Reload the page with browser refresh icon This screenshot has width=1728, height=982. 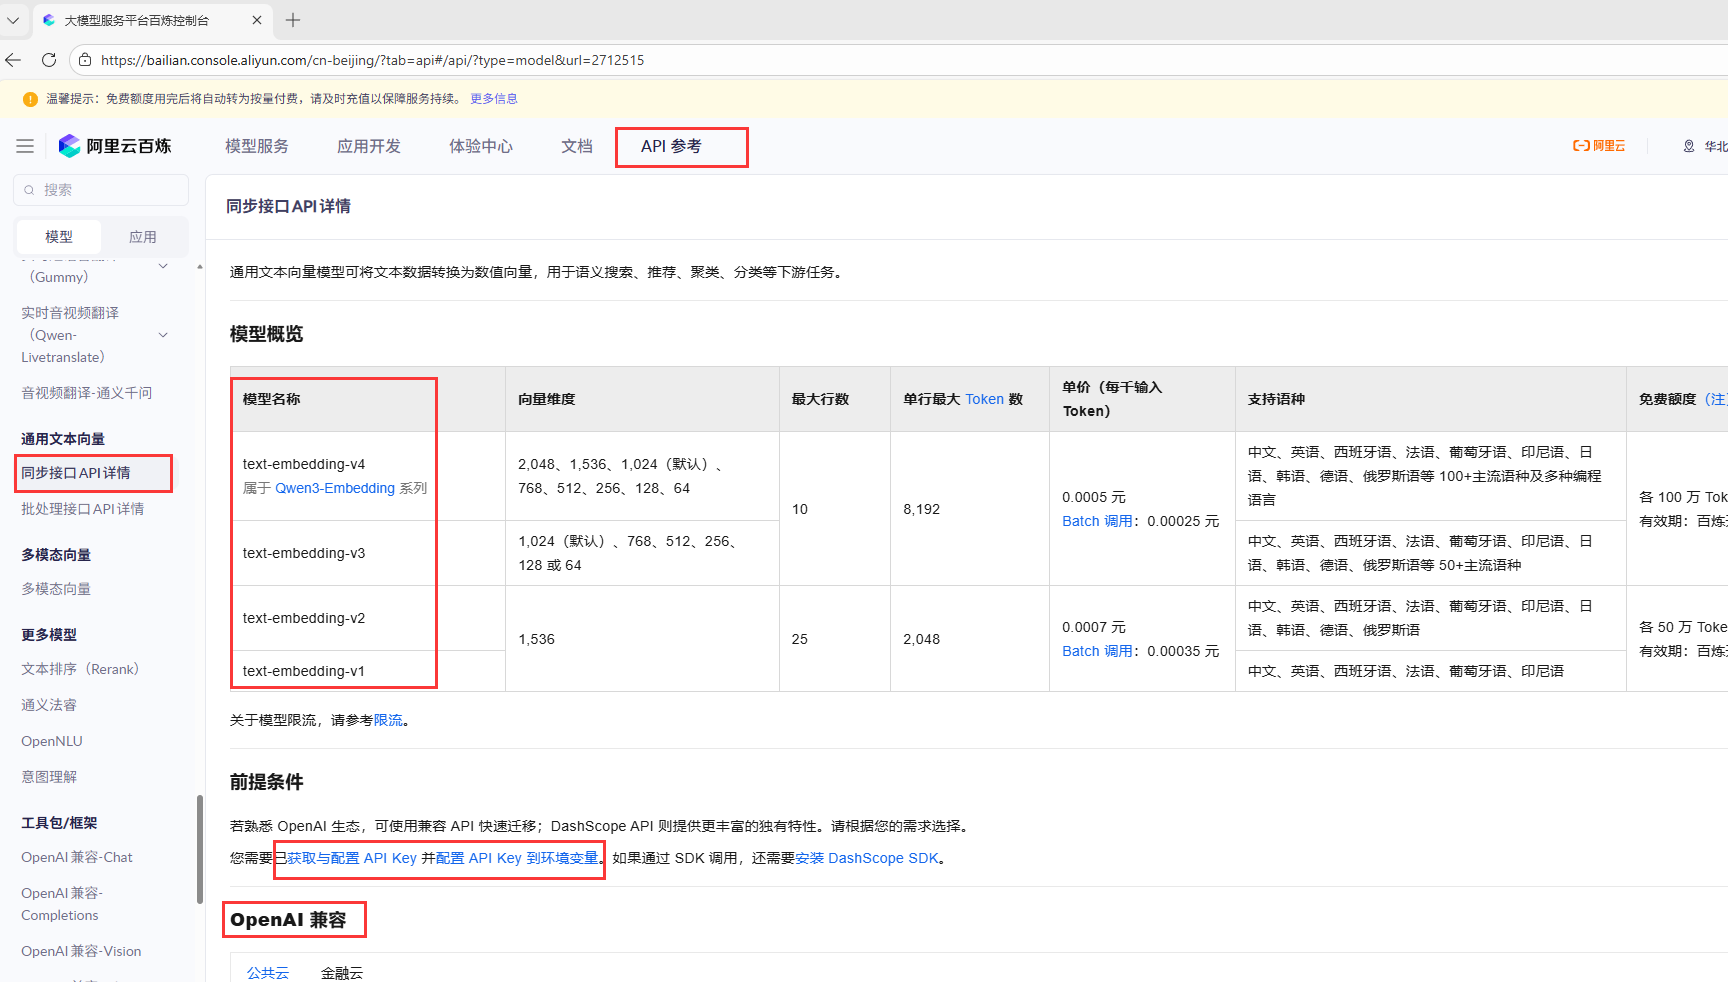pos(49,60)
